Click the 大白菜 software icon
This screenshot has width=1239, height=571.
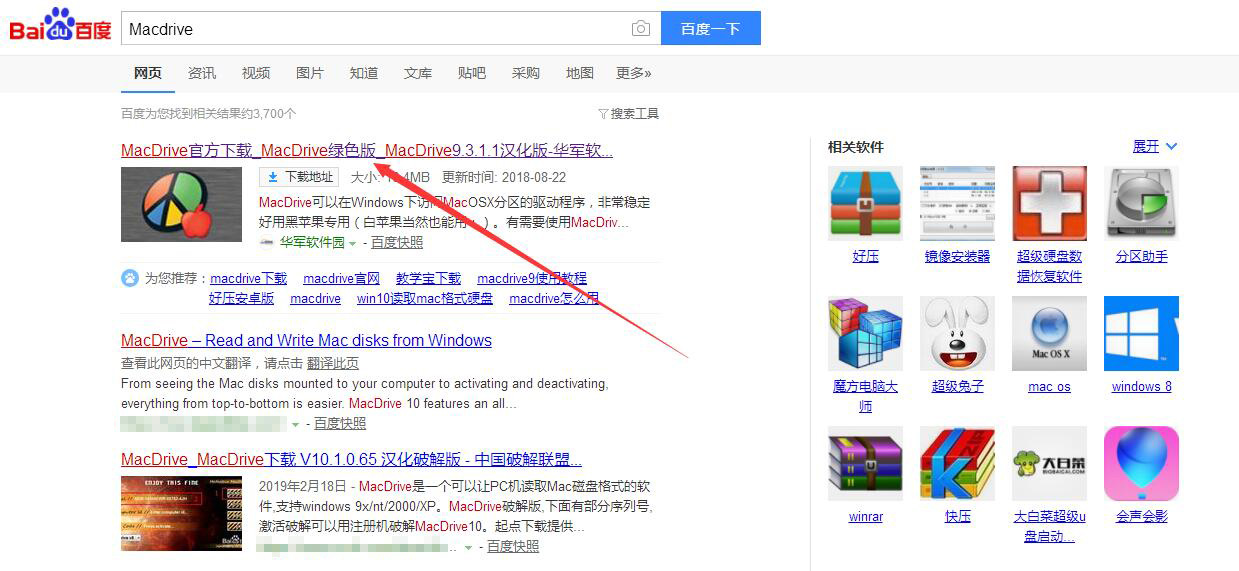[1049, 463]
